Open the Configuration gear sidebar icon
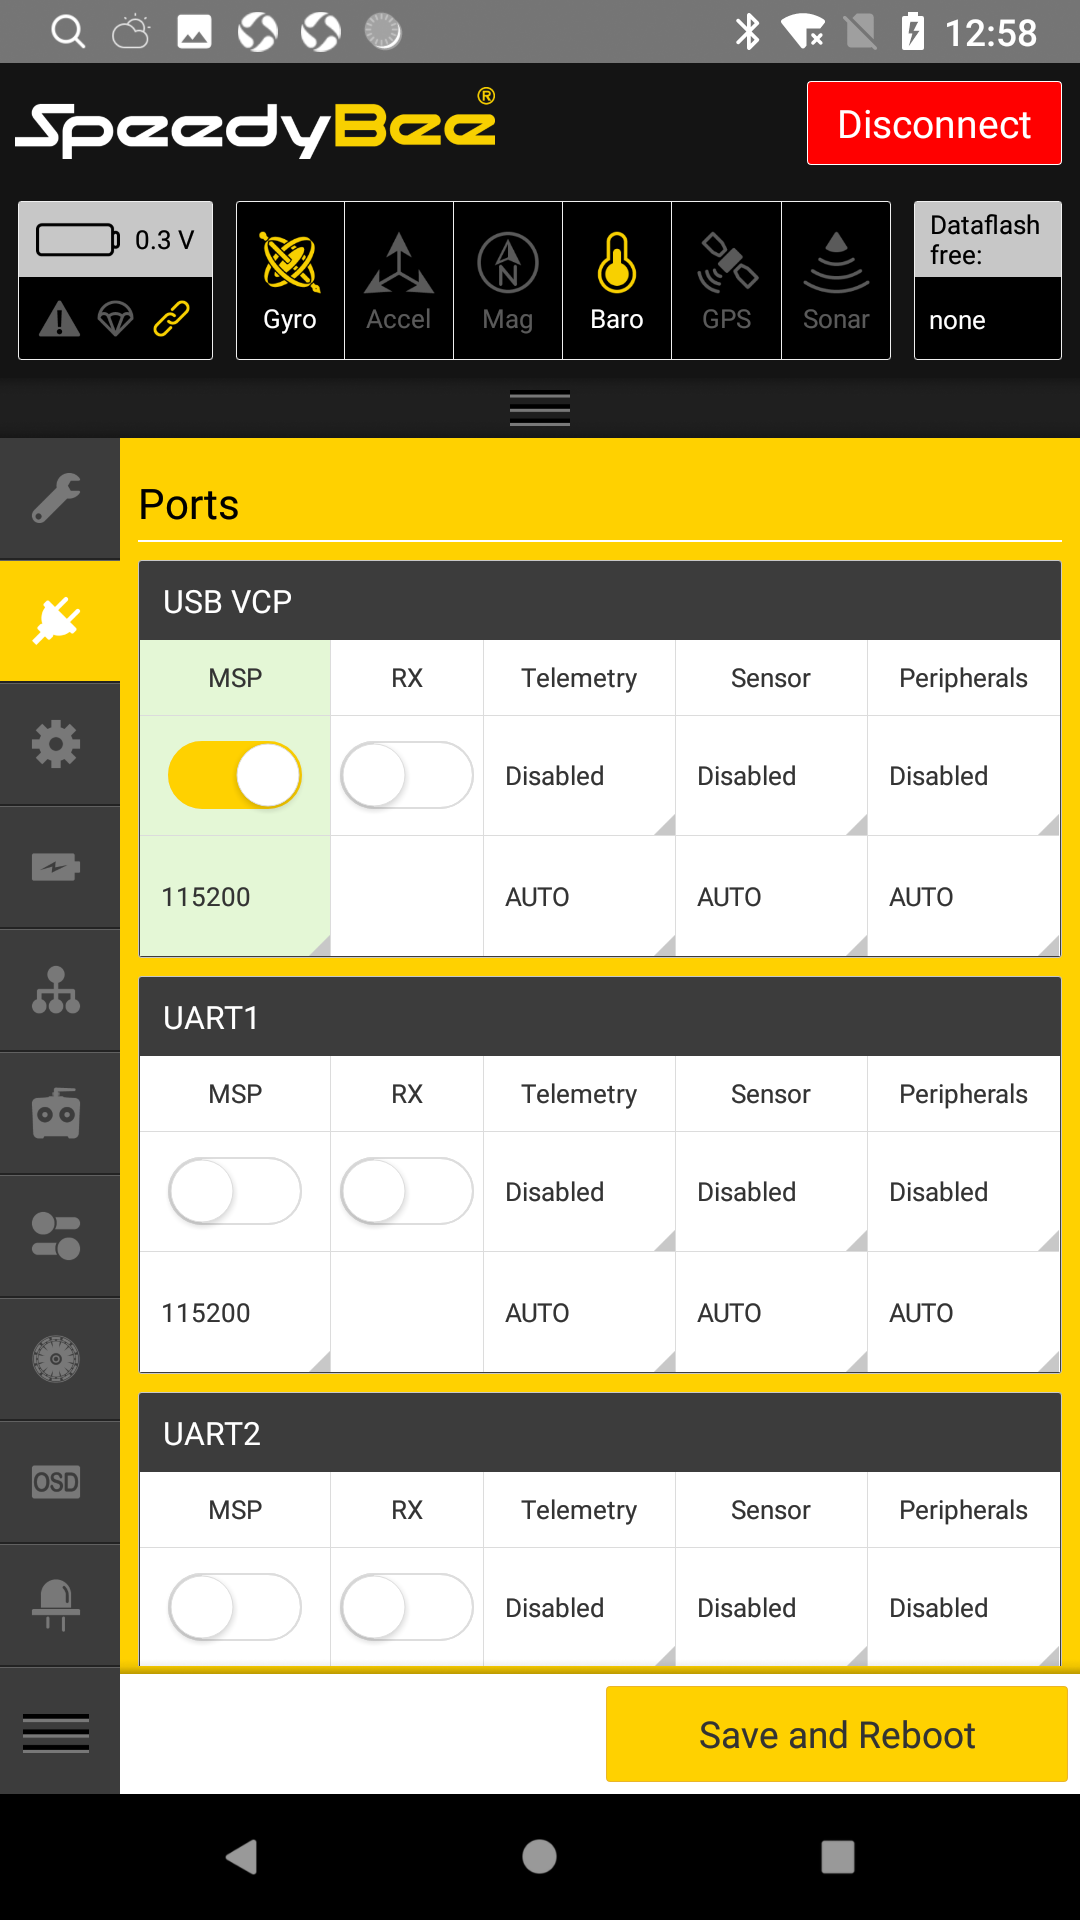The image size is (1080, 1920). [57, 744]
